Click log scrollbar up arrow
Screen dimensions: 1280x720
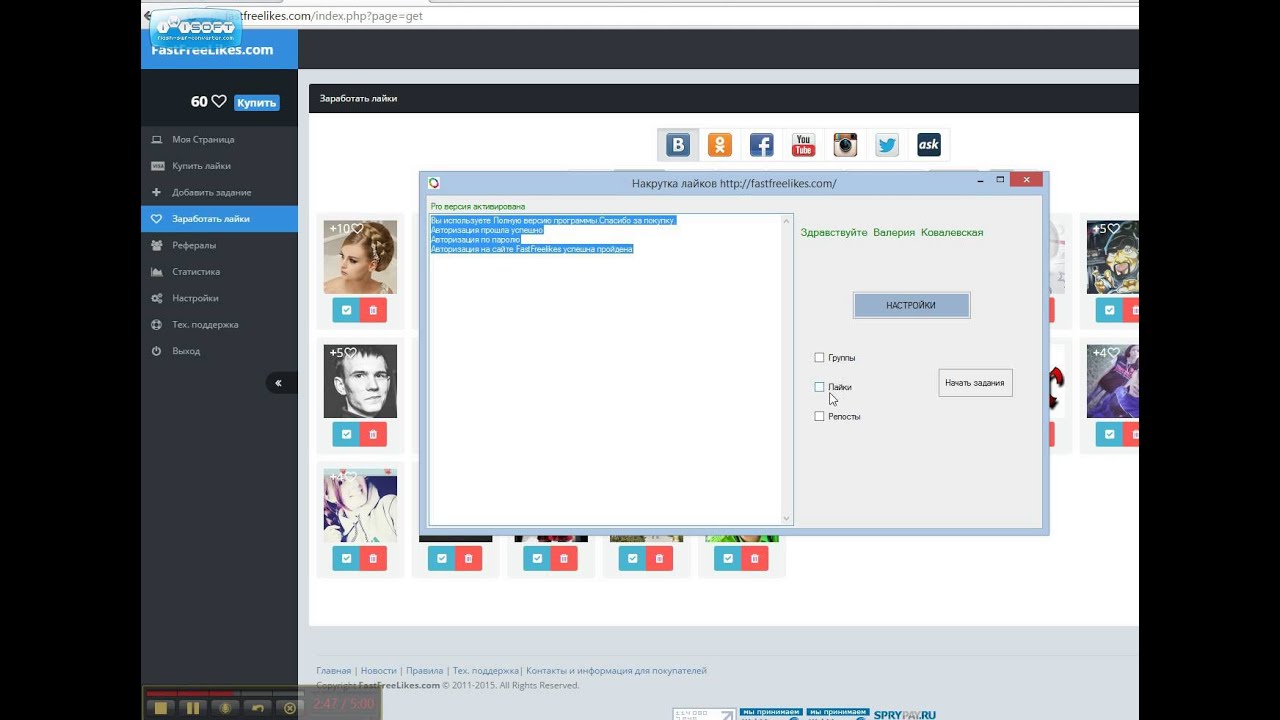coord(786,221)
